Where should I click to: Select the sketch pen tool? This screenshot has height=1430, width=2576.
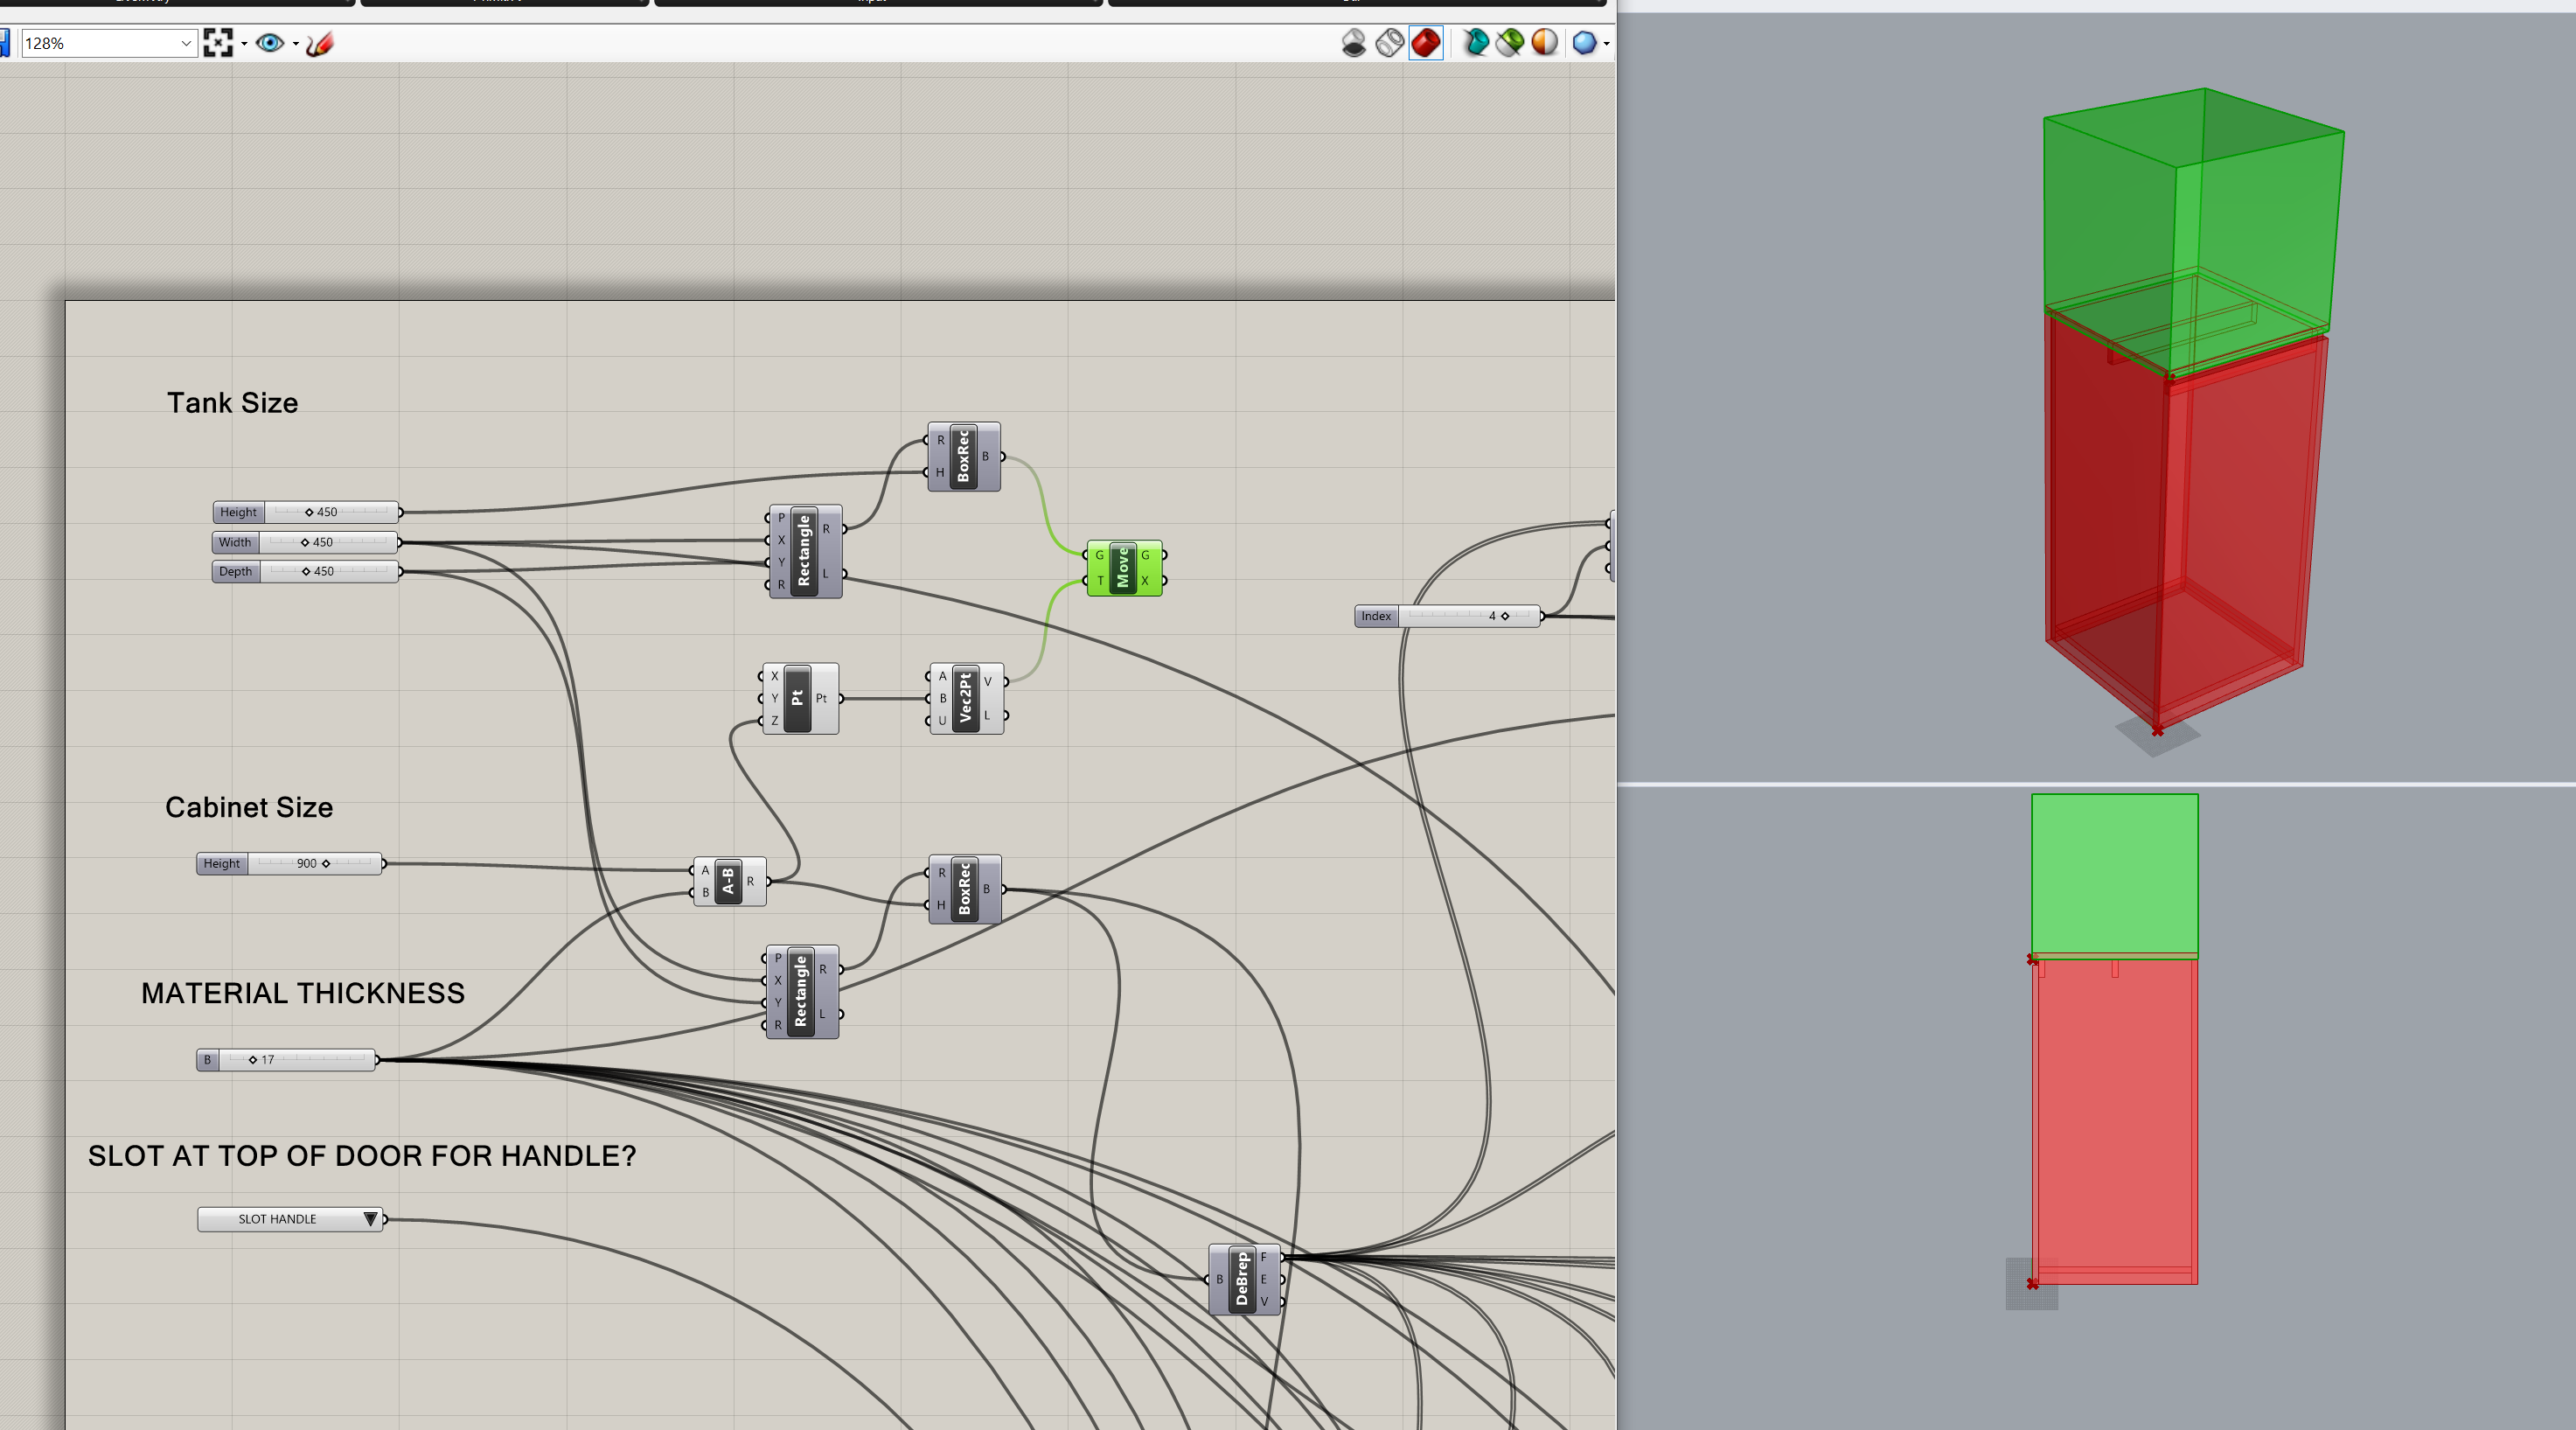[320, 43]
